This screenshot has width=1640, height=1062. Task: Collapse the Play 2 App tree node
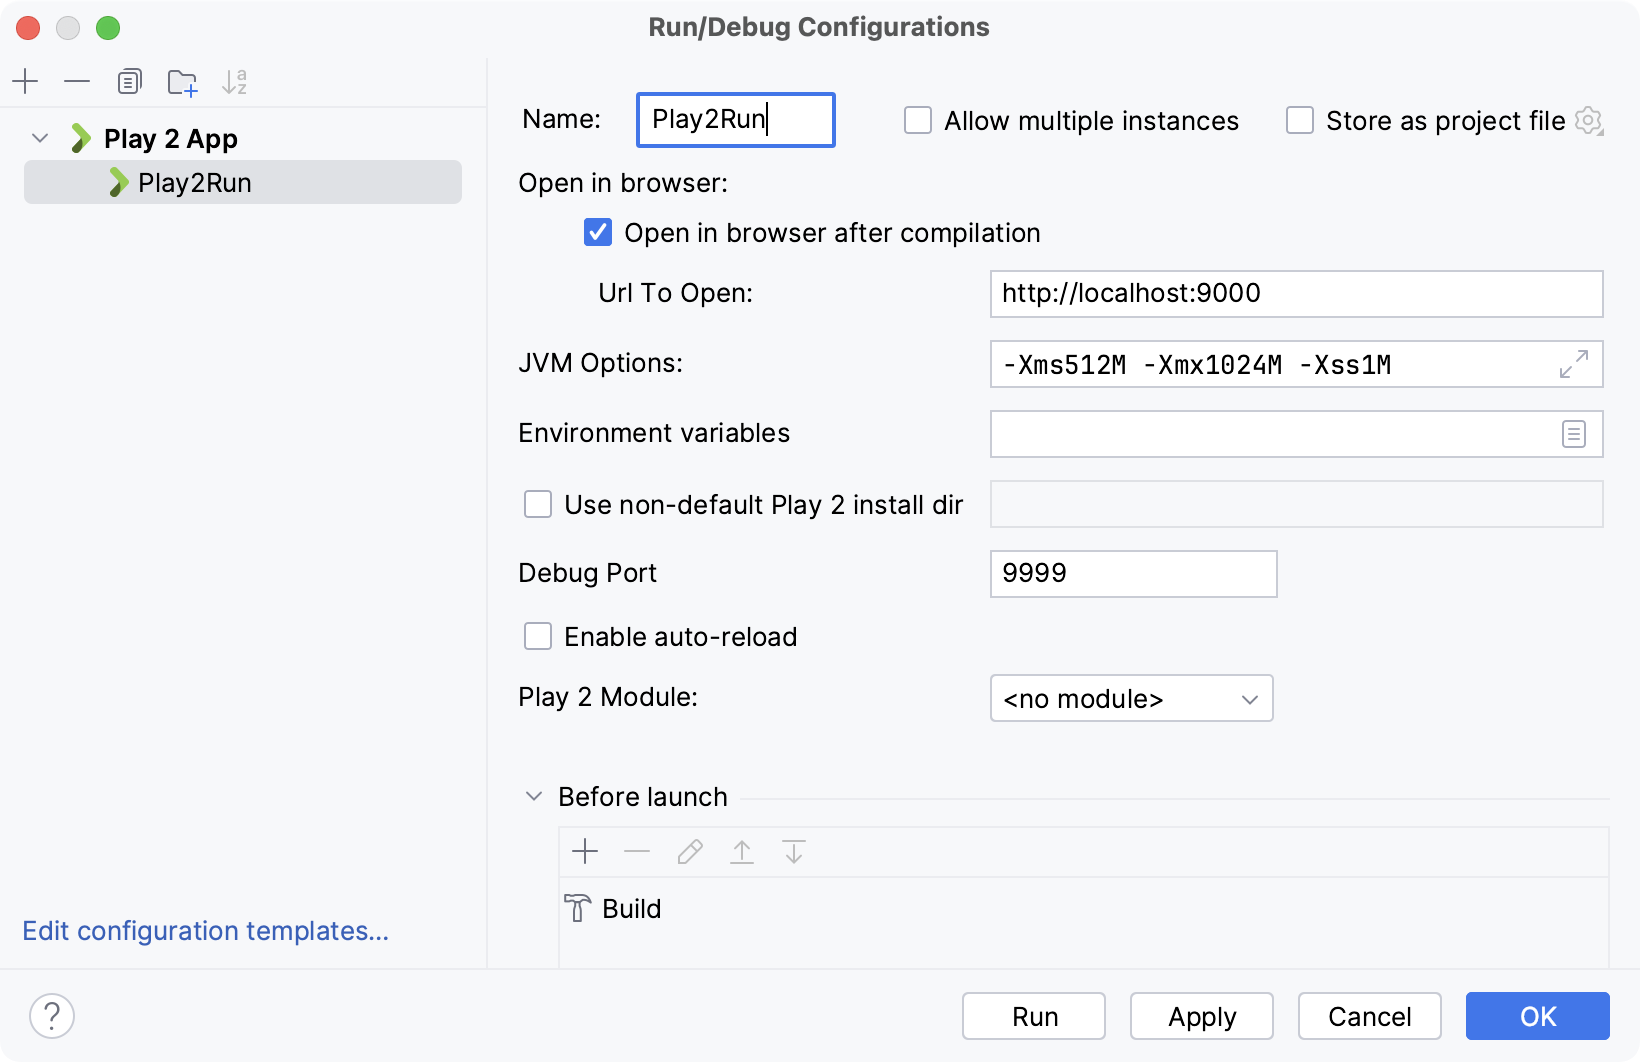40,138
